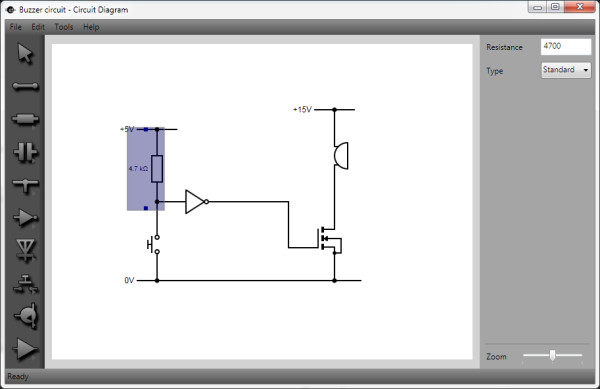Screen dimensions: 600x389
Task: Click the Resistance input field
Action: point(566,47)
